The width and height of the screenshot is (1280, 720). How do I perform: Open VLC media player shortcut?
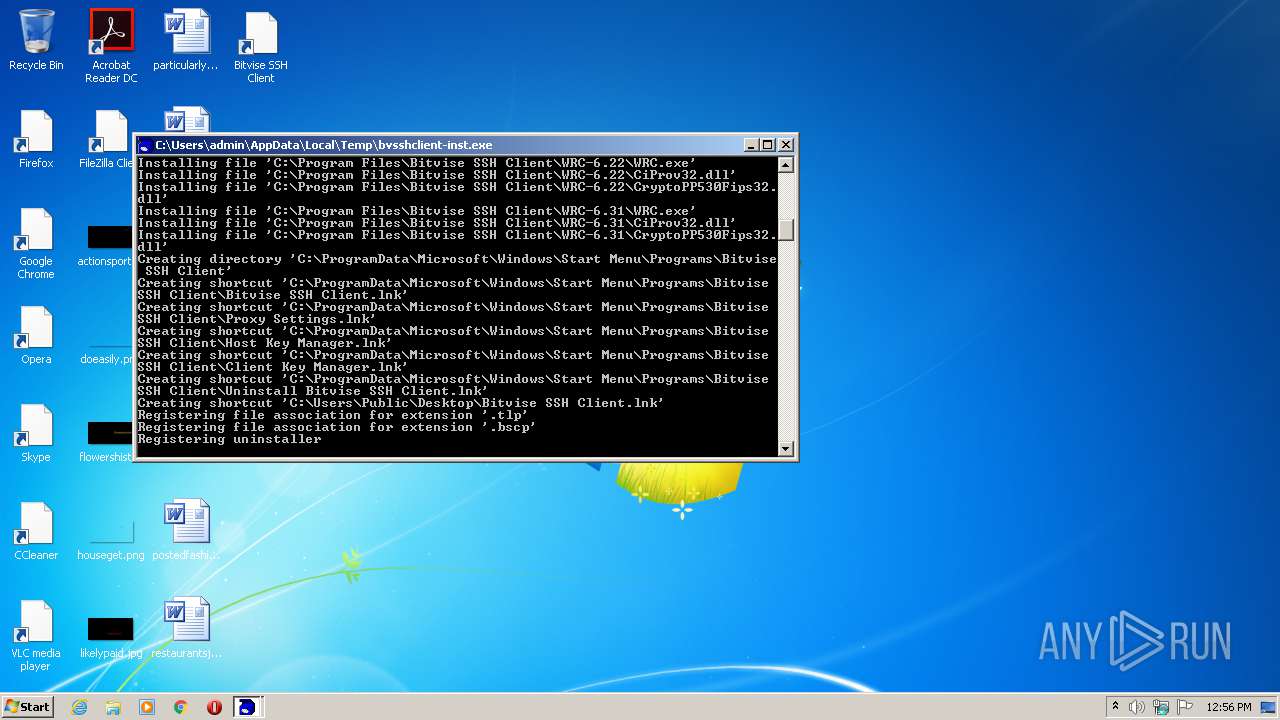click(x=36, y=635)
